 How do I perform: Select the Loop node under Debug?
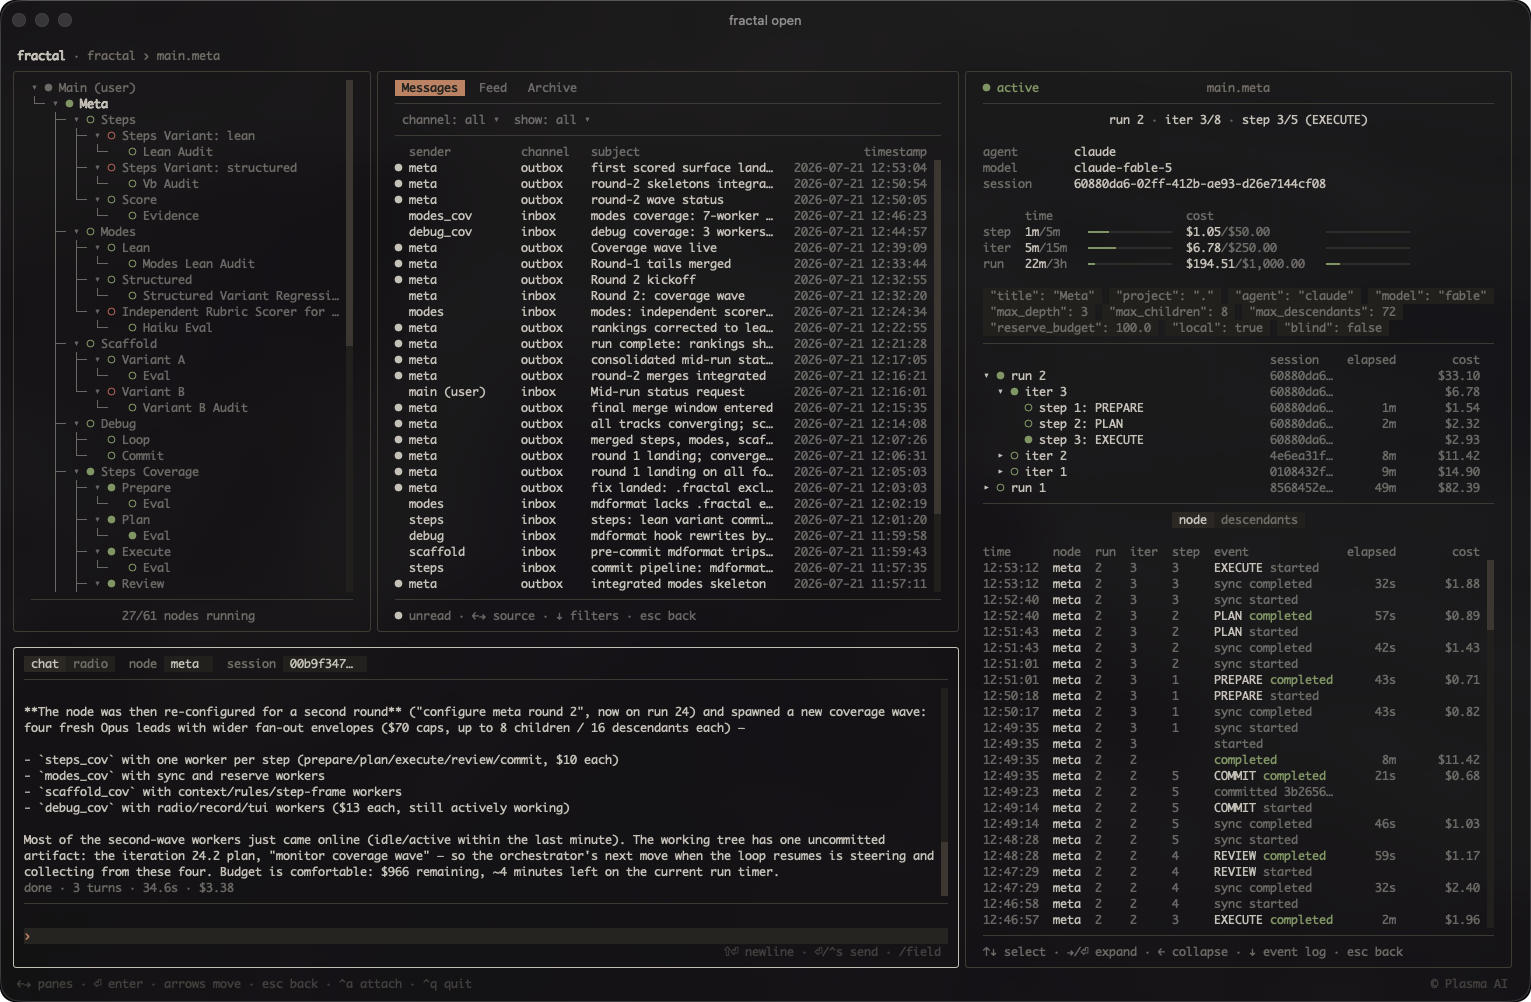tap(135, 440)
